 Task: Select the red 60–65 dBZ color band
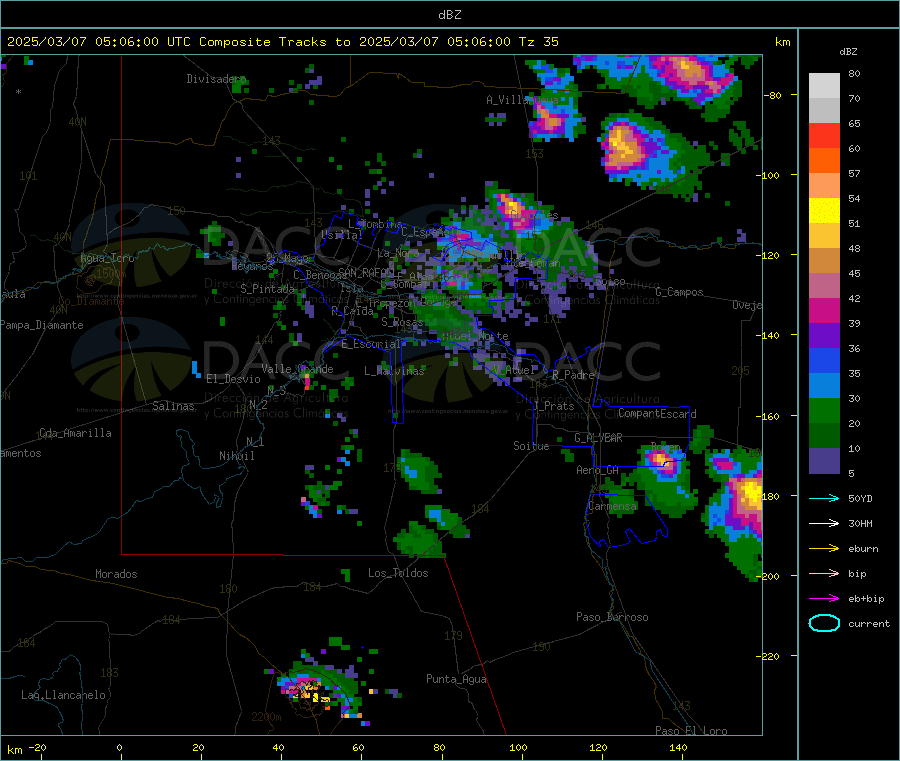tap(824, 135)
